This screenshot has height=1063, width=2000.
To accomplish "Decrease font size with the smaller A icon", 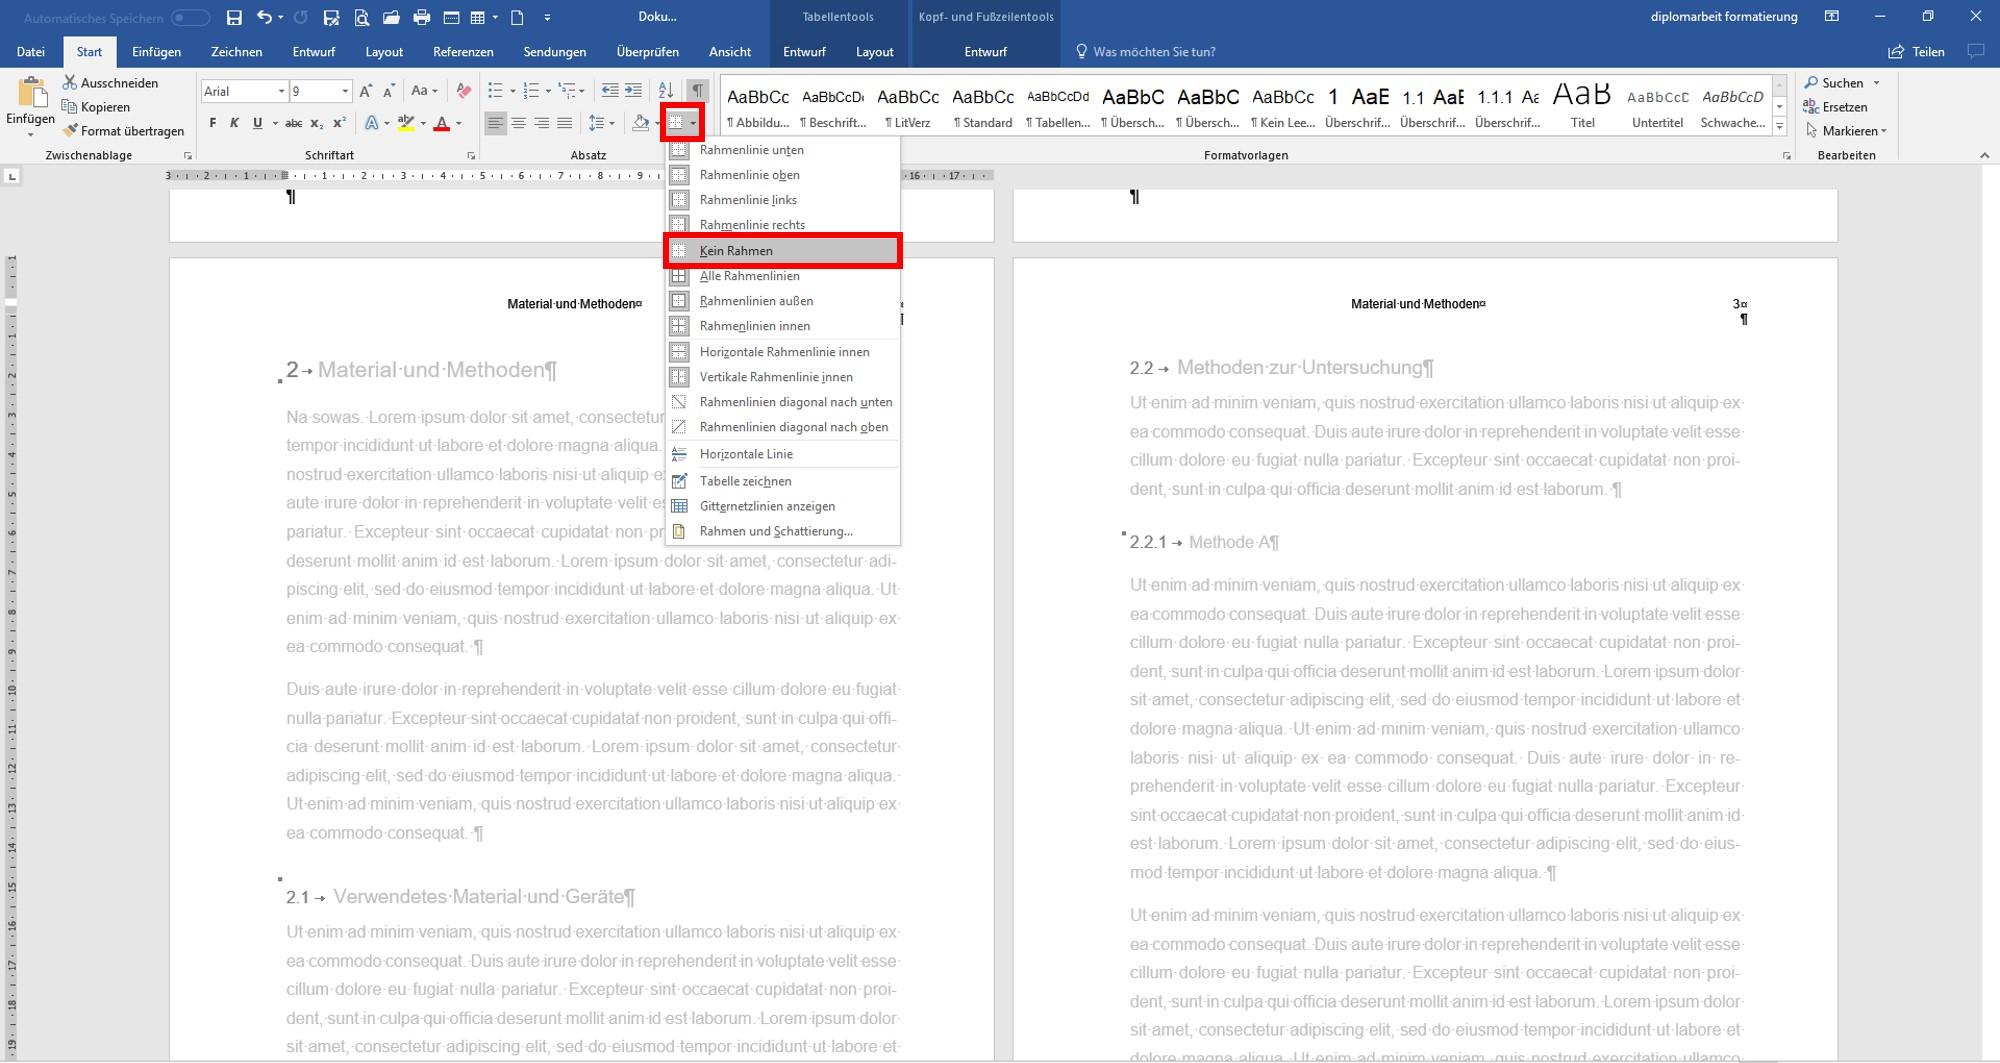I will tap(389, 91).
